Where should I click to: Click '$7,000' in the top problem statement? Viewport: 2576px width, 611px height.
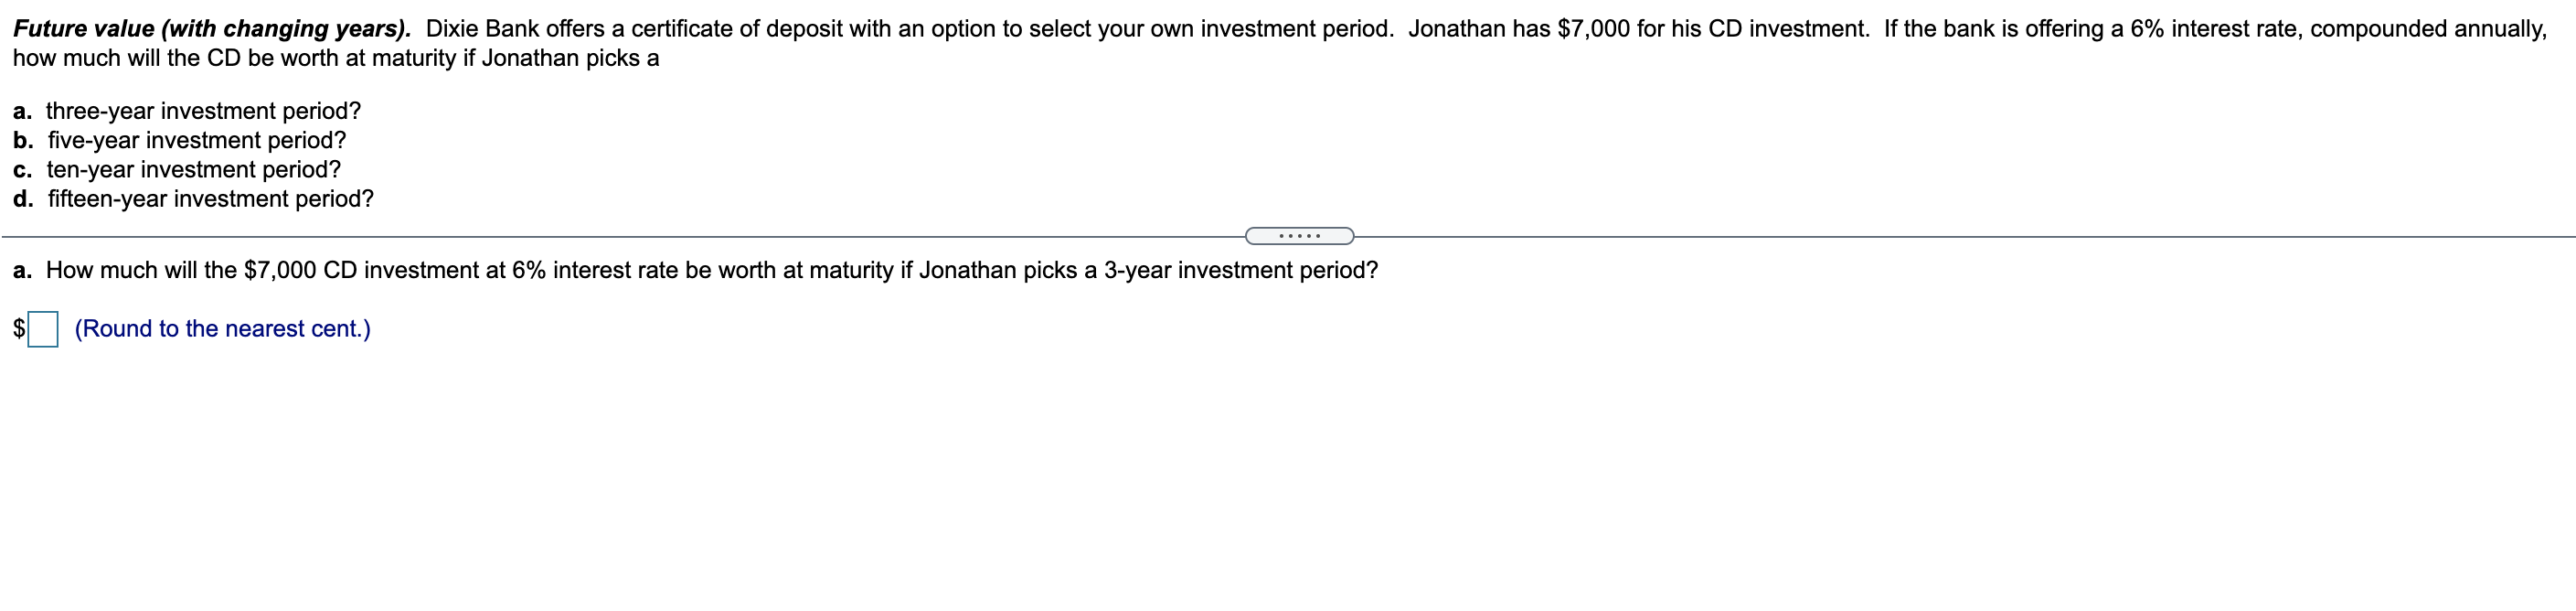[1593, 29]
